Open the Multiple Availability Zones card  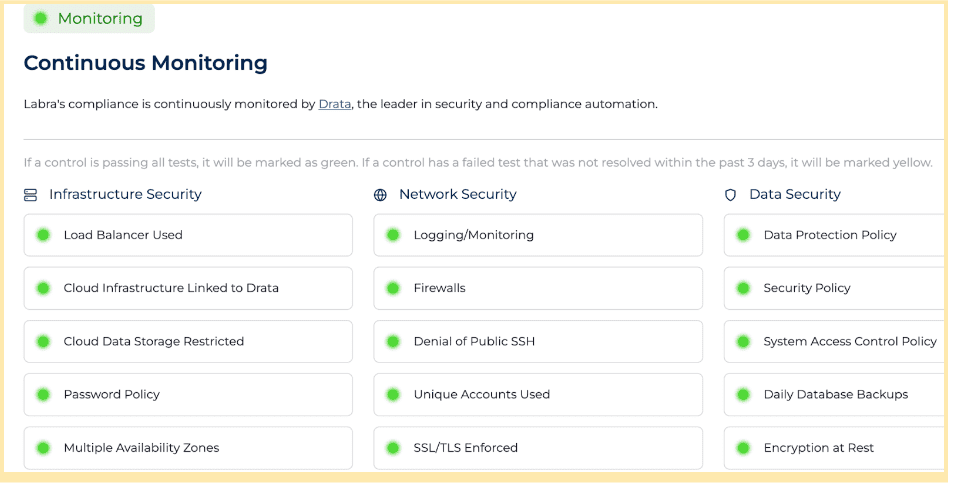(188, 448)
